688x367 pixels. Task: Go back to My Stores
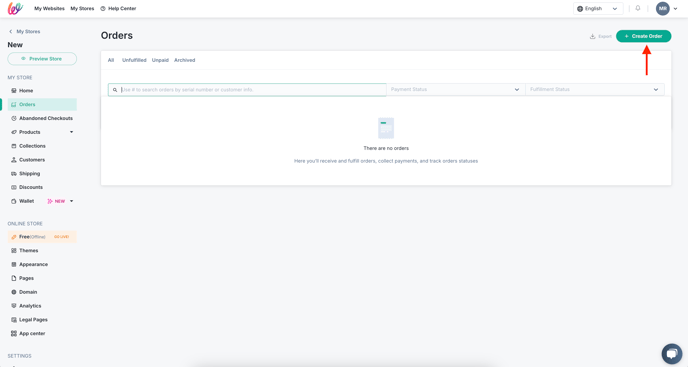(x=25, y=32)
